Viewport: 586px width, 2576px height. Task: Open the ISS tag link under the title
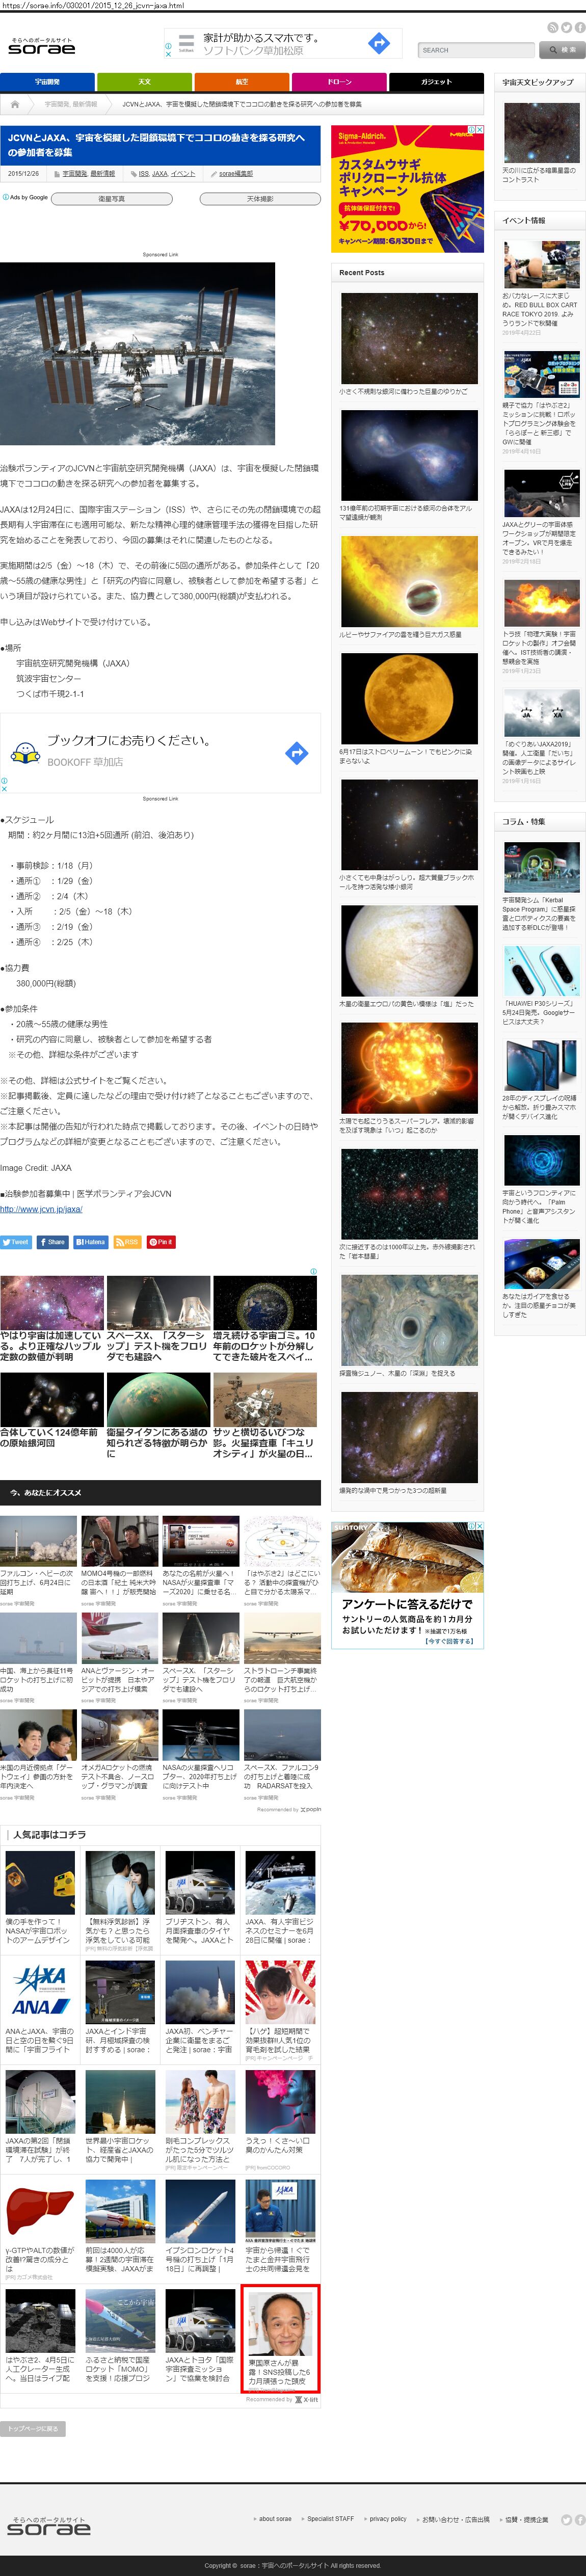143,173
